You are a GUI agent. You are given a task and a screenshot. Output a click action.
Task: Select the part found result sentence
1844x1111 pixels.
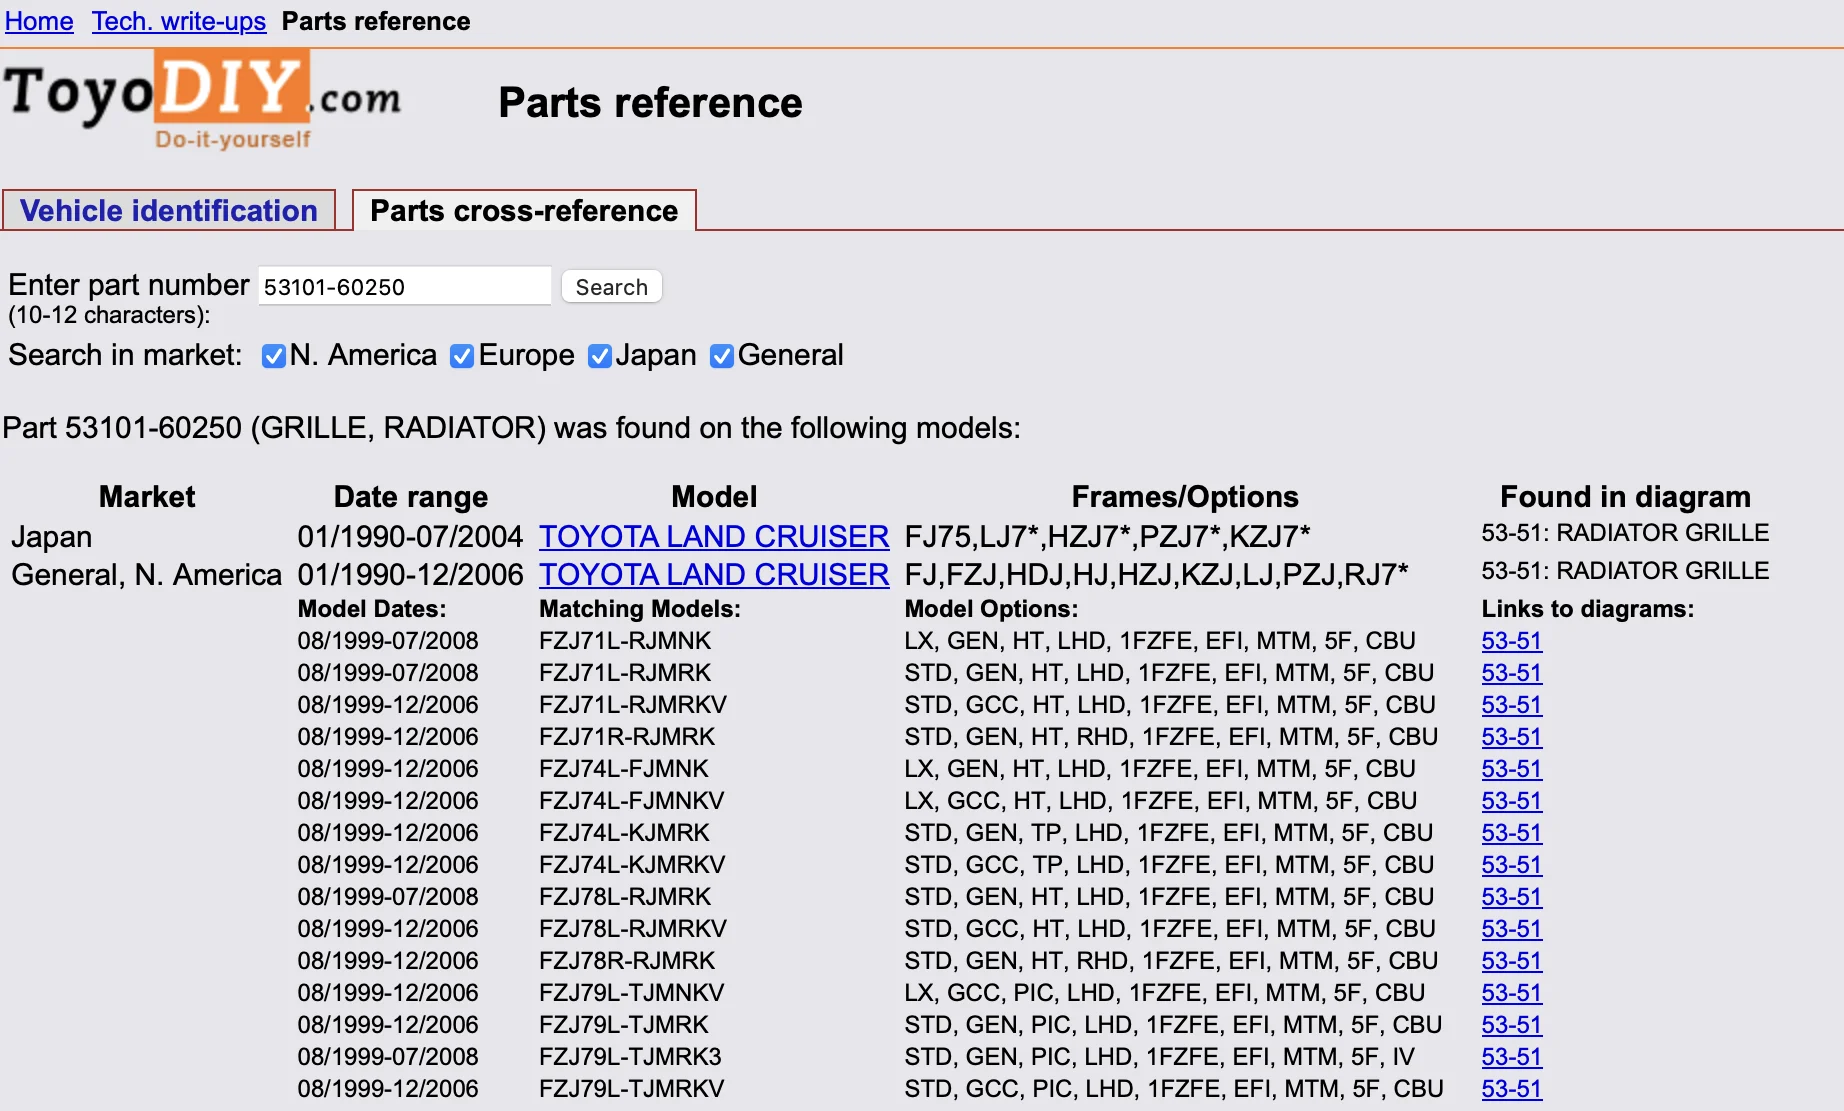pyautogui.click(x=512, y=428)
